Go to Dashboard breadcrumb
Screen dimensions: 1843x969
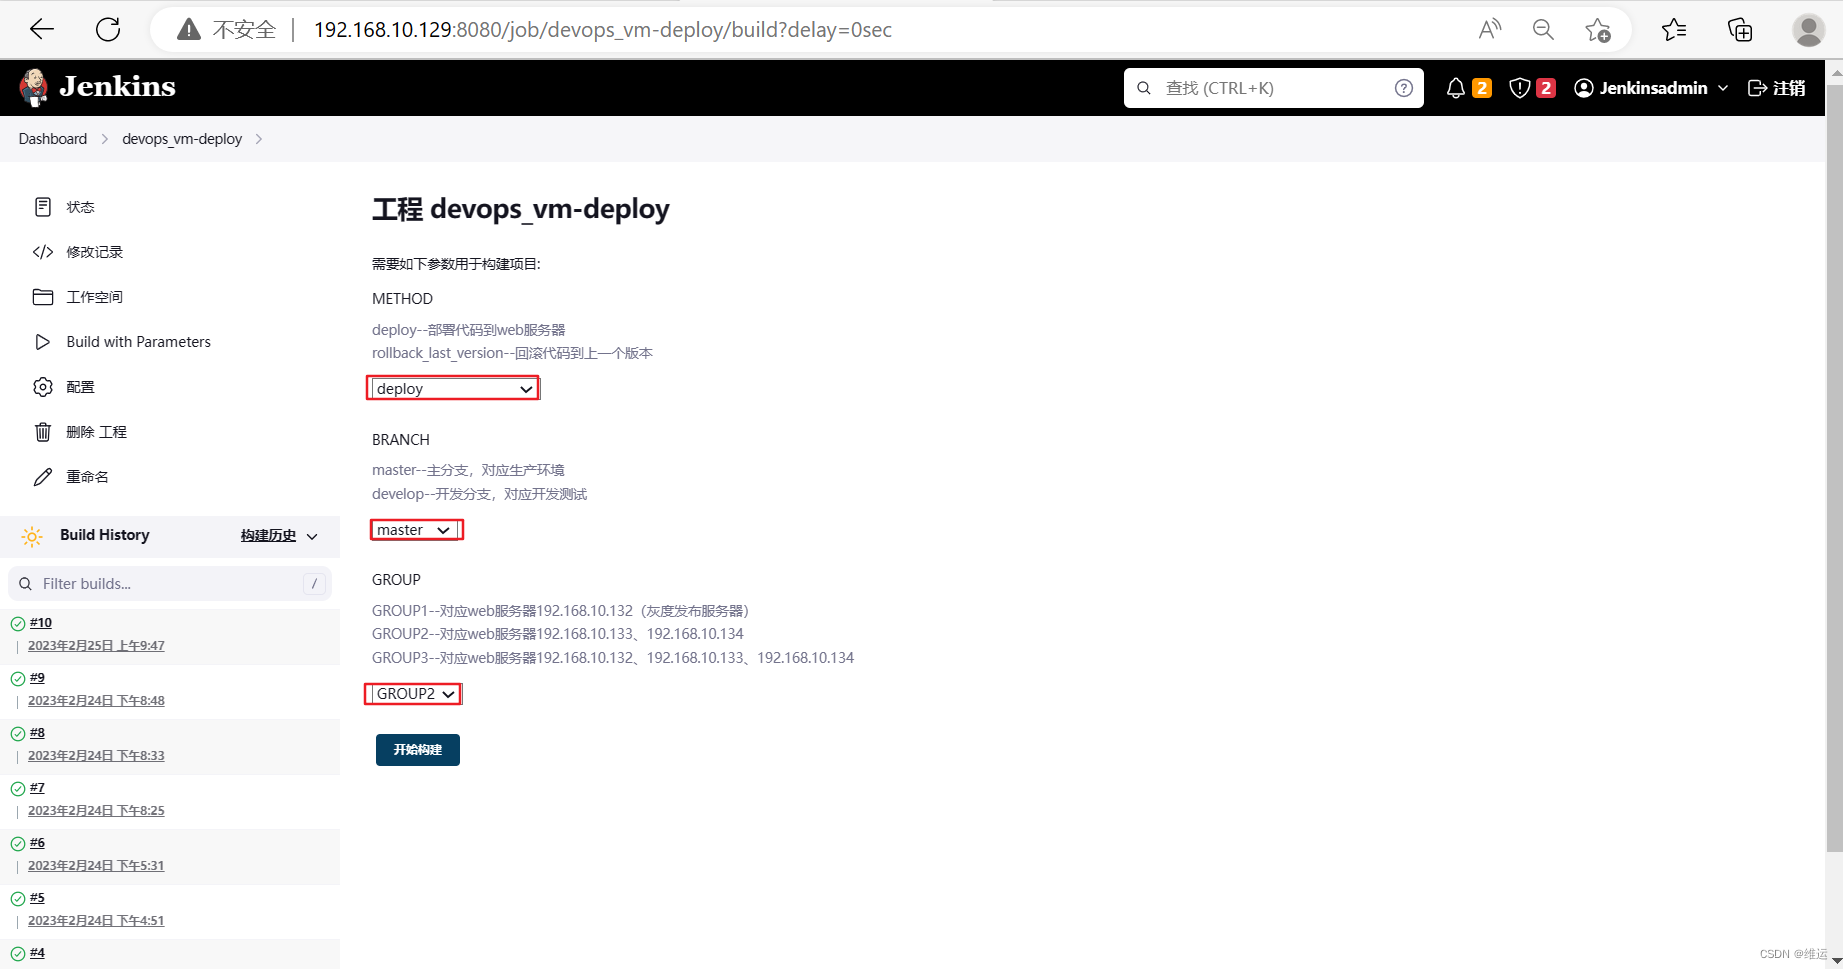53,139
